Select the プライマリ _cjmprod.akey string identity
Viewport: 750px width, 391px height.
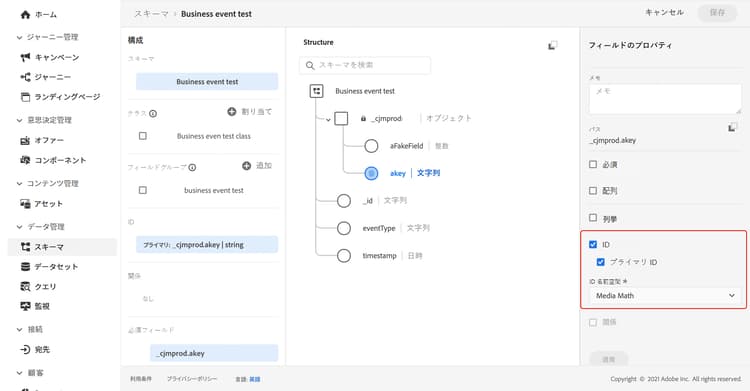click(207, 245)
